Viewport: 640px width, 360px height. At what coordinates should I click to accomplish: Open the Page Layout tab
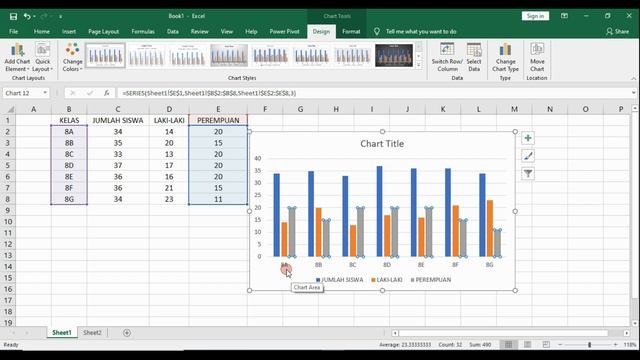(104, 31)
